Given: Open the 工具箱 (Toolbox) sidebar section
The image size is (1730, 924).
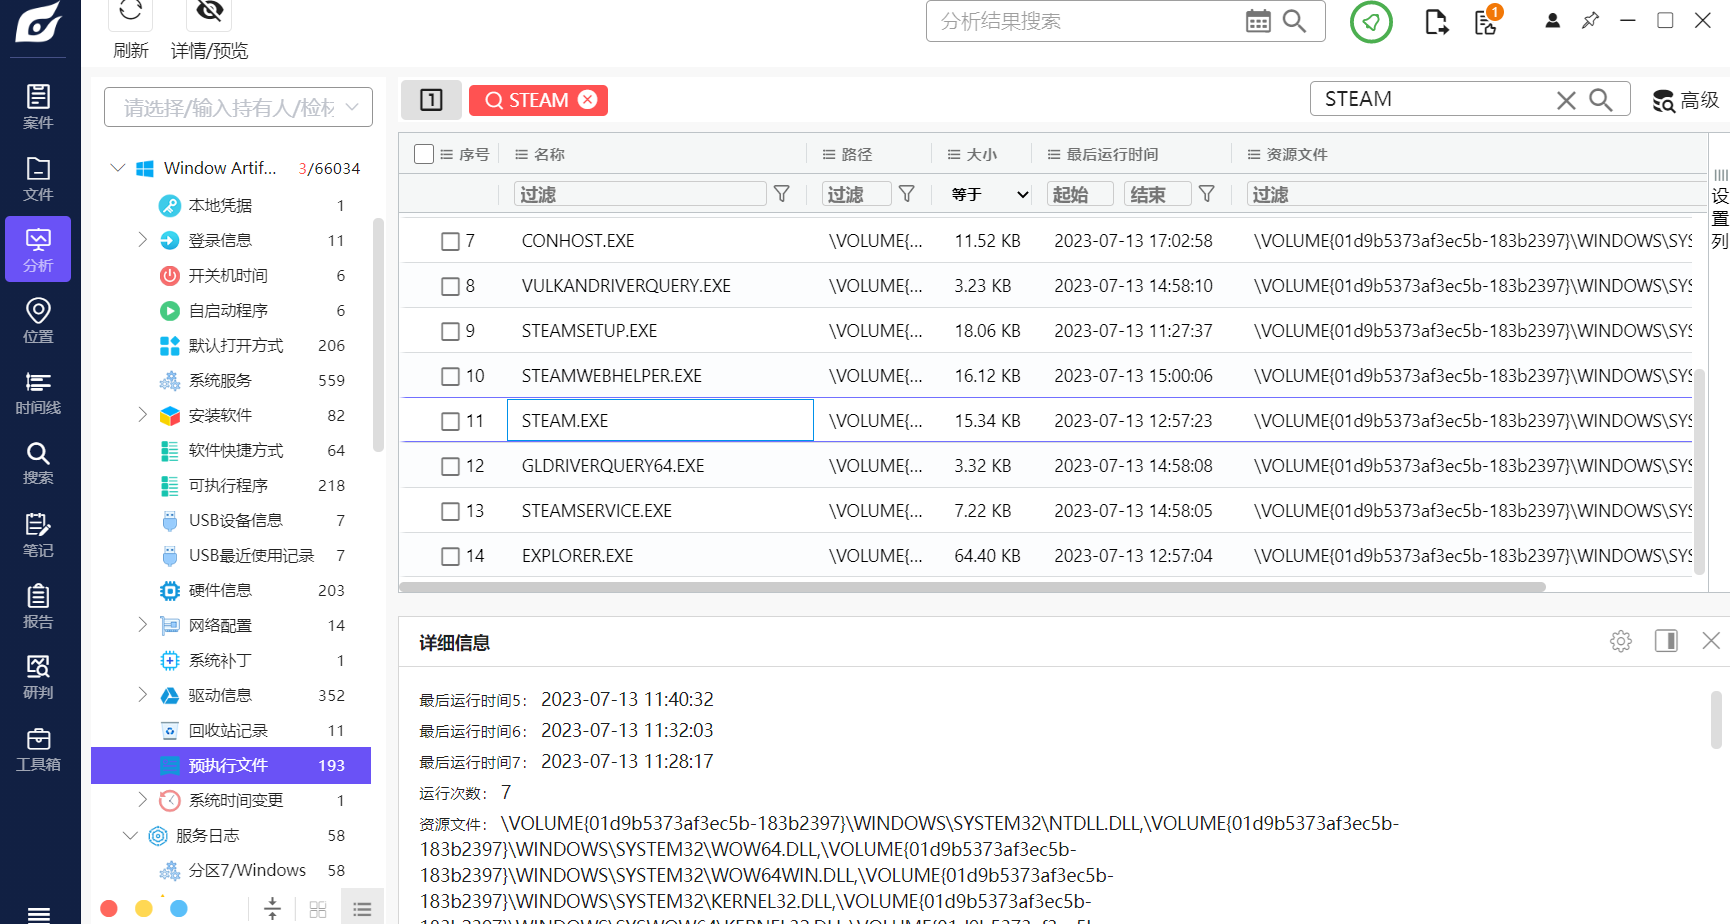Looking at the screenshot, I should click(x=38, y=750).
